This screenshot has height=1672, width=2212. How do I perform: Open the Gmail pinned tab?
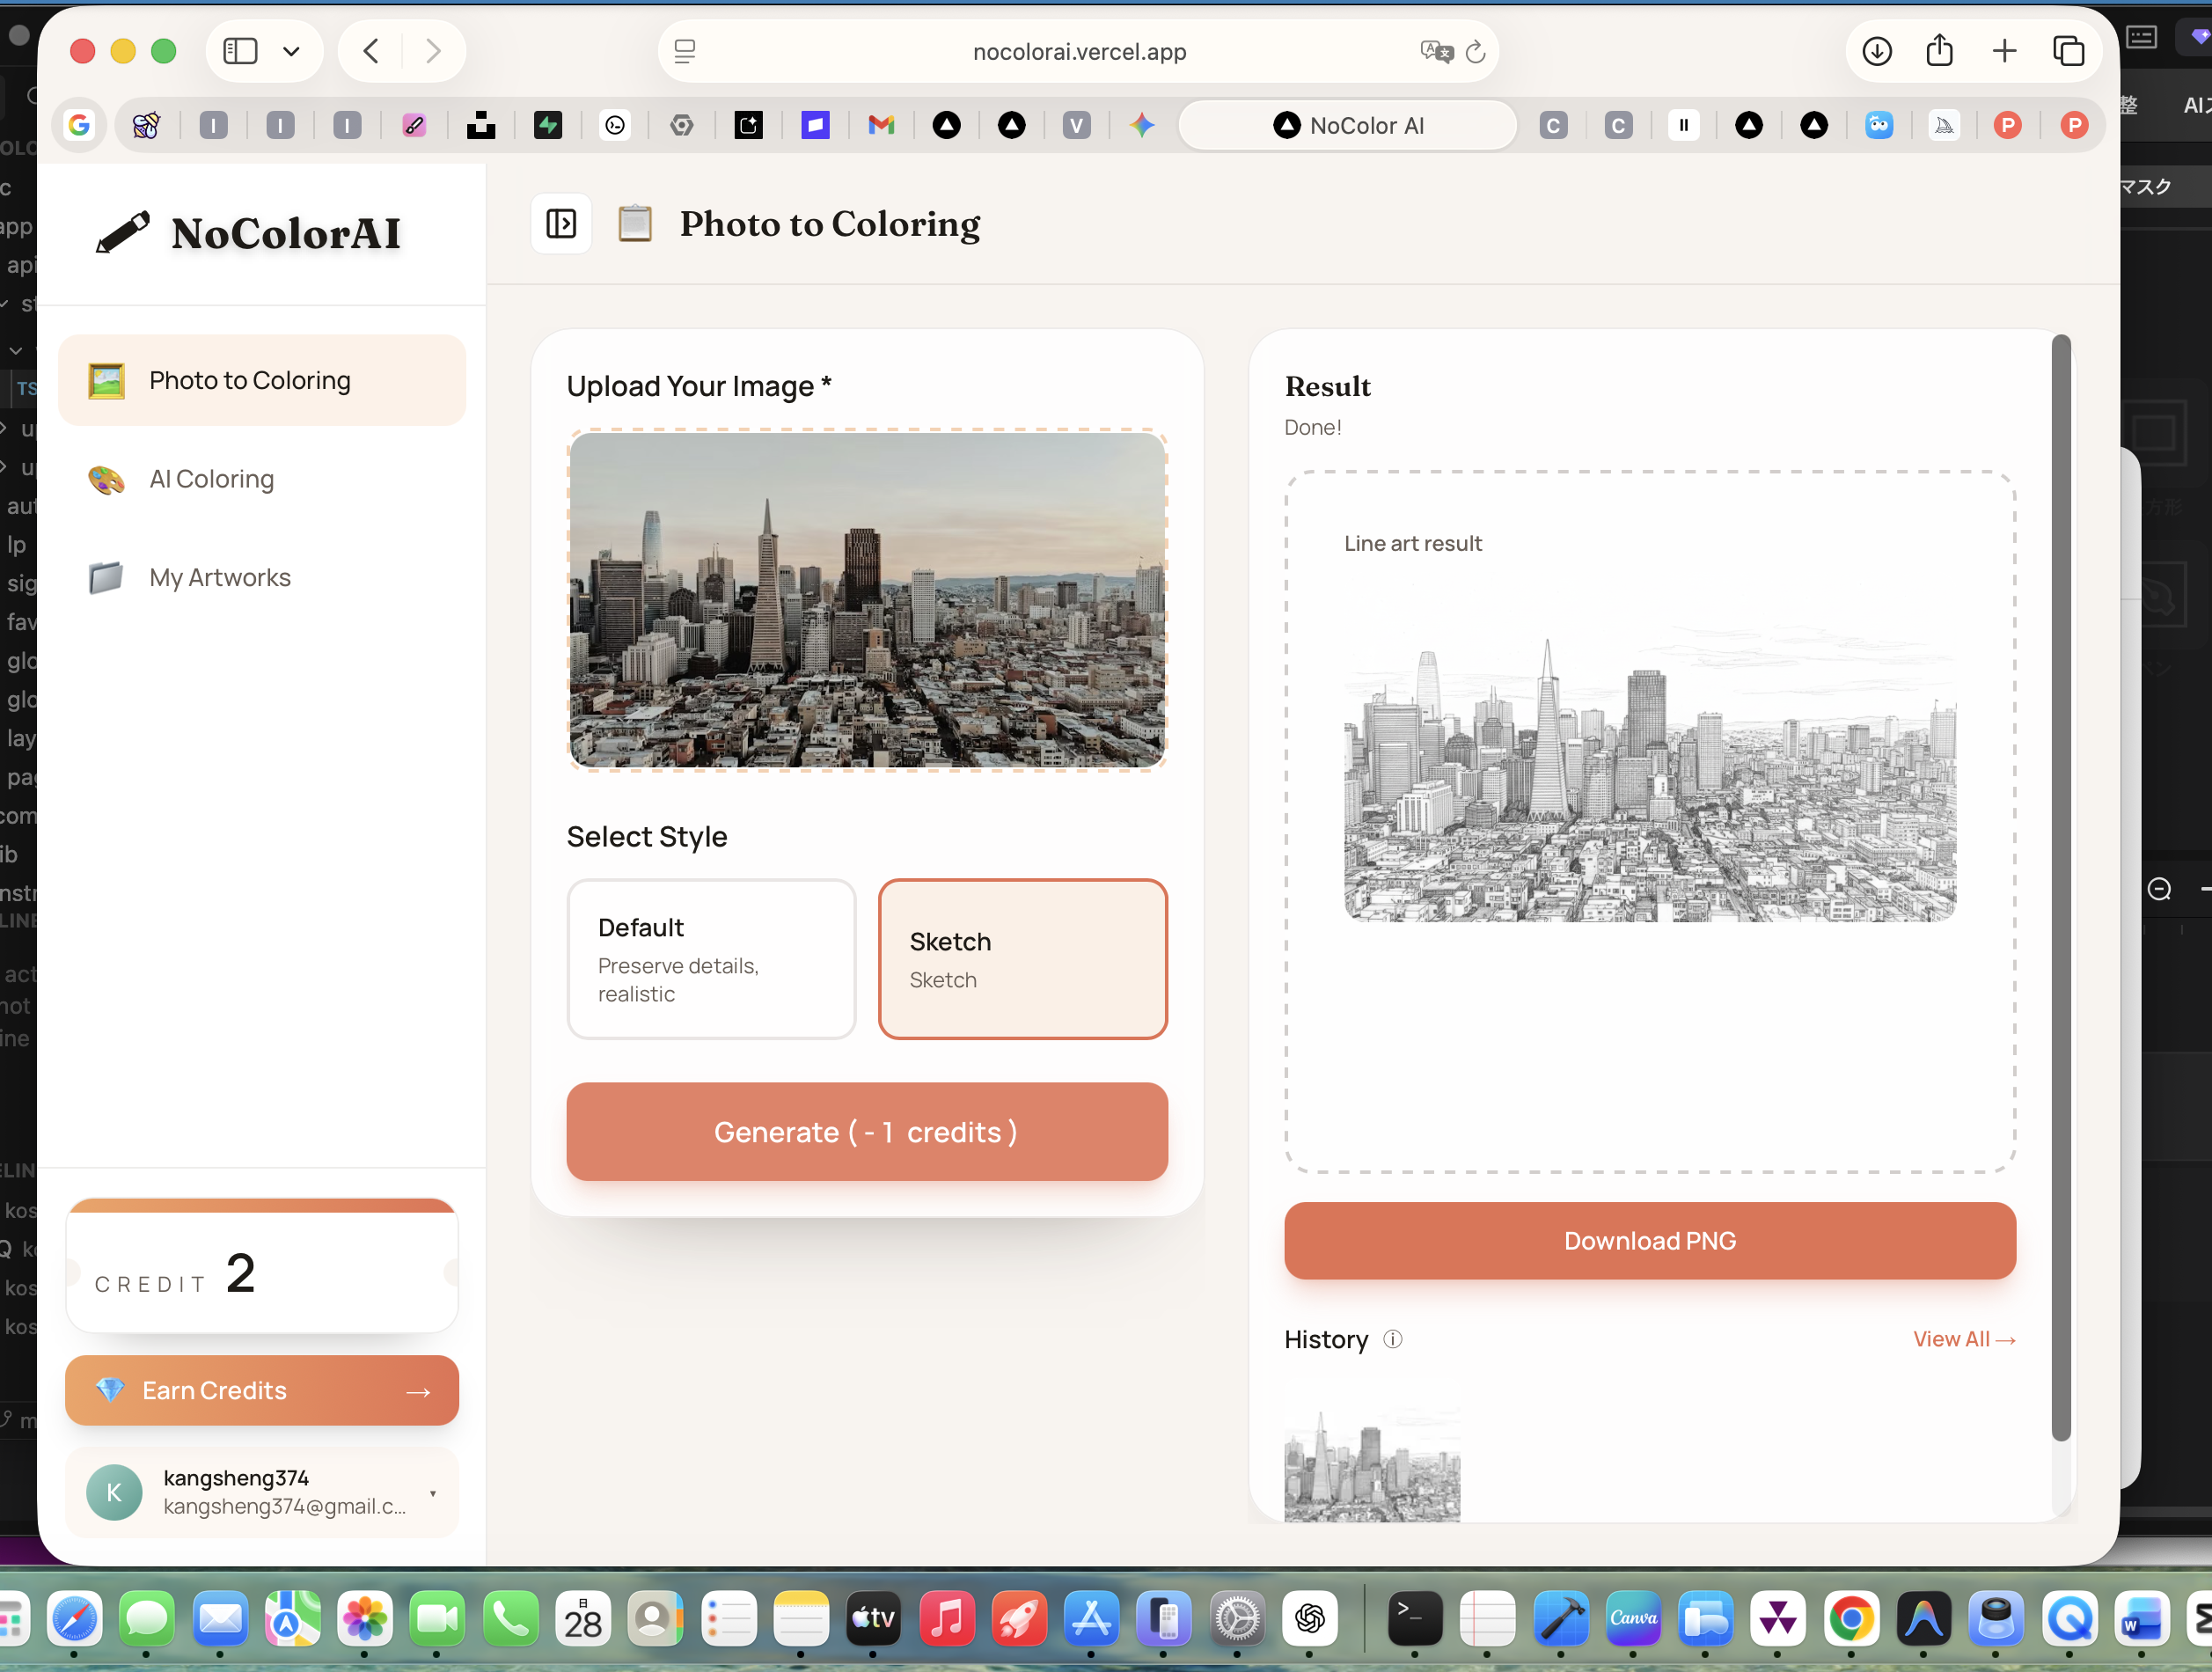click(x=880, y=125)
